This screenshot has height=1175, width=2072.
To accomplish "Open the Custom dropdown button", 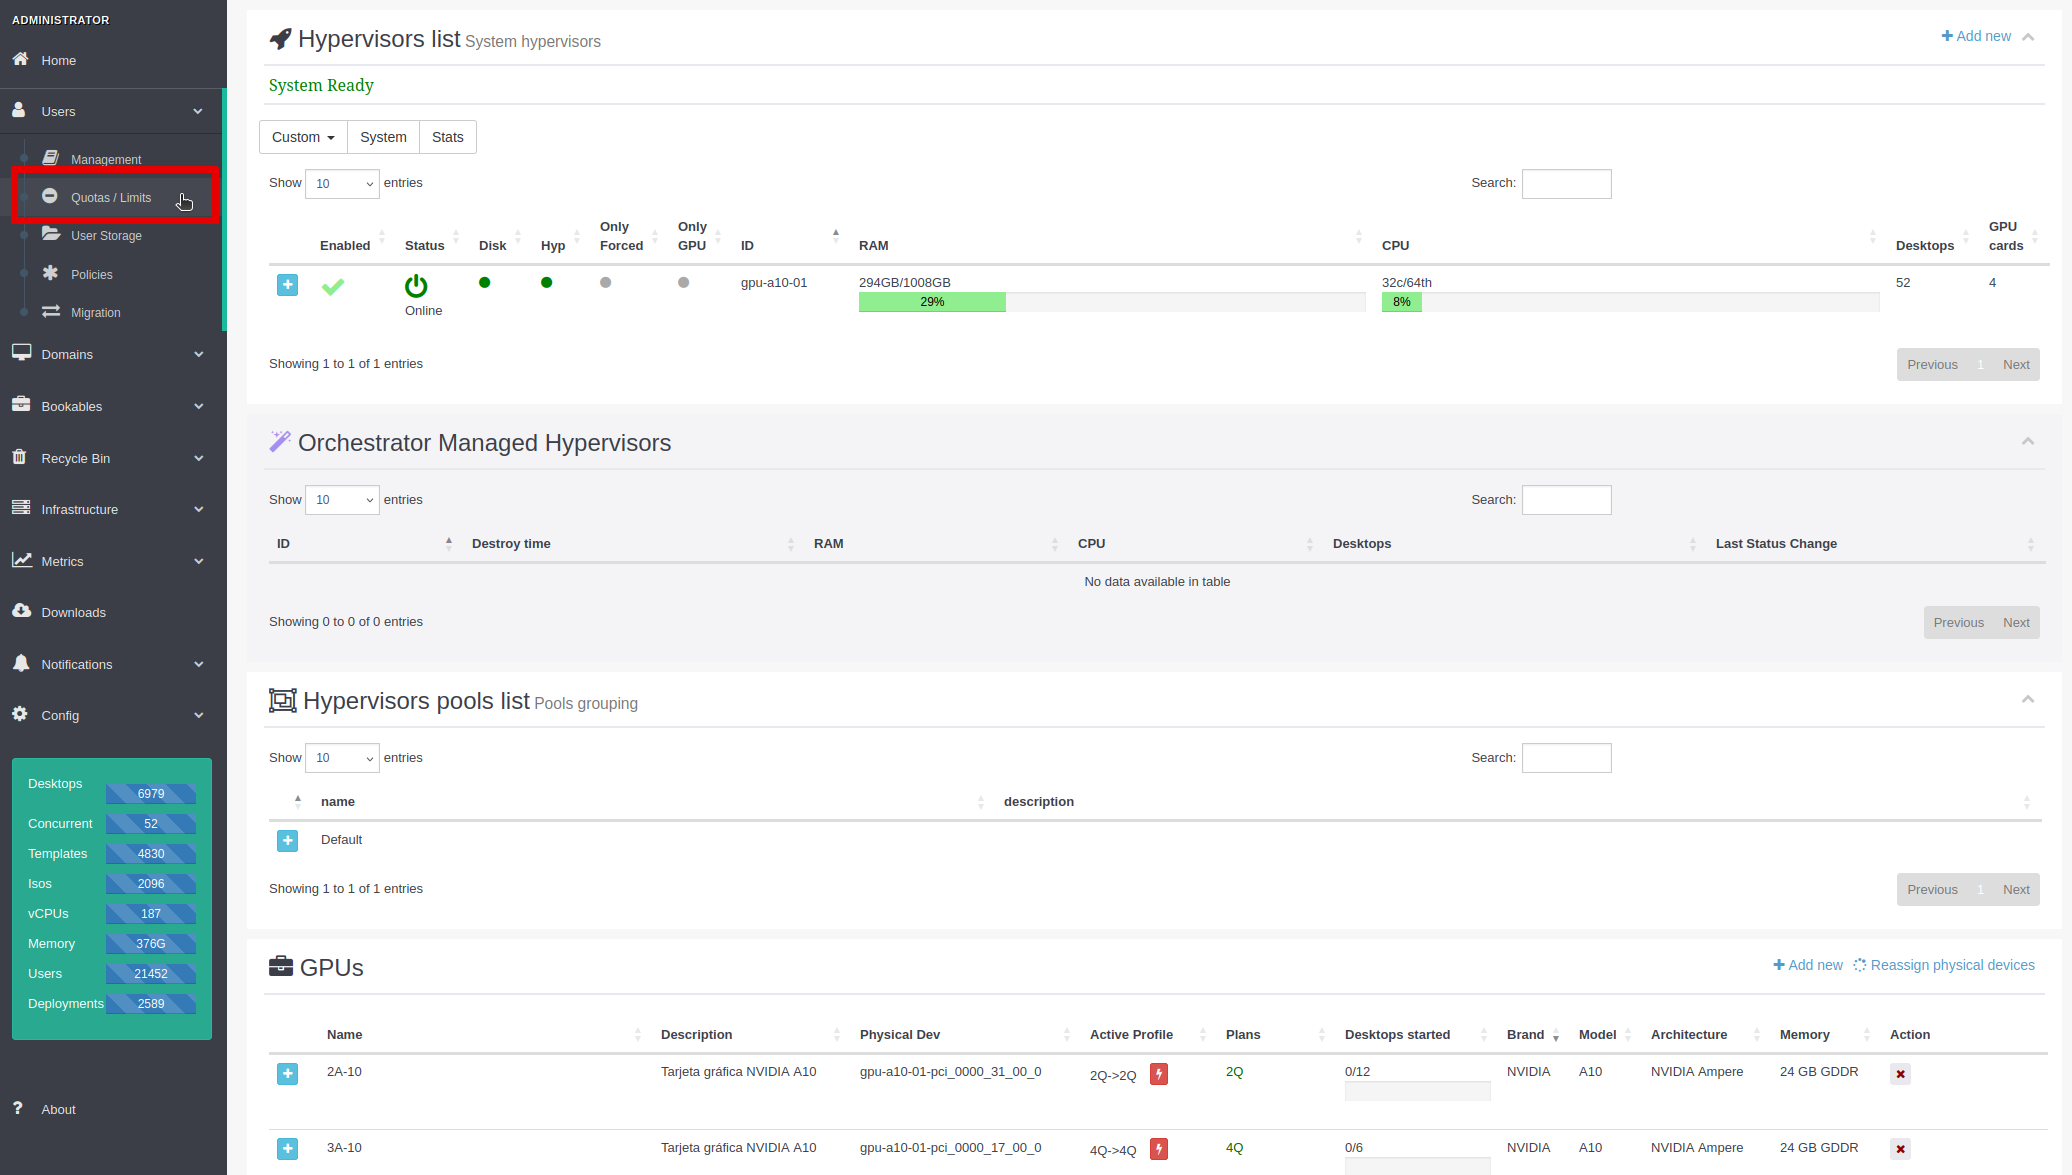I will click(303, 137).
